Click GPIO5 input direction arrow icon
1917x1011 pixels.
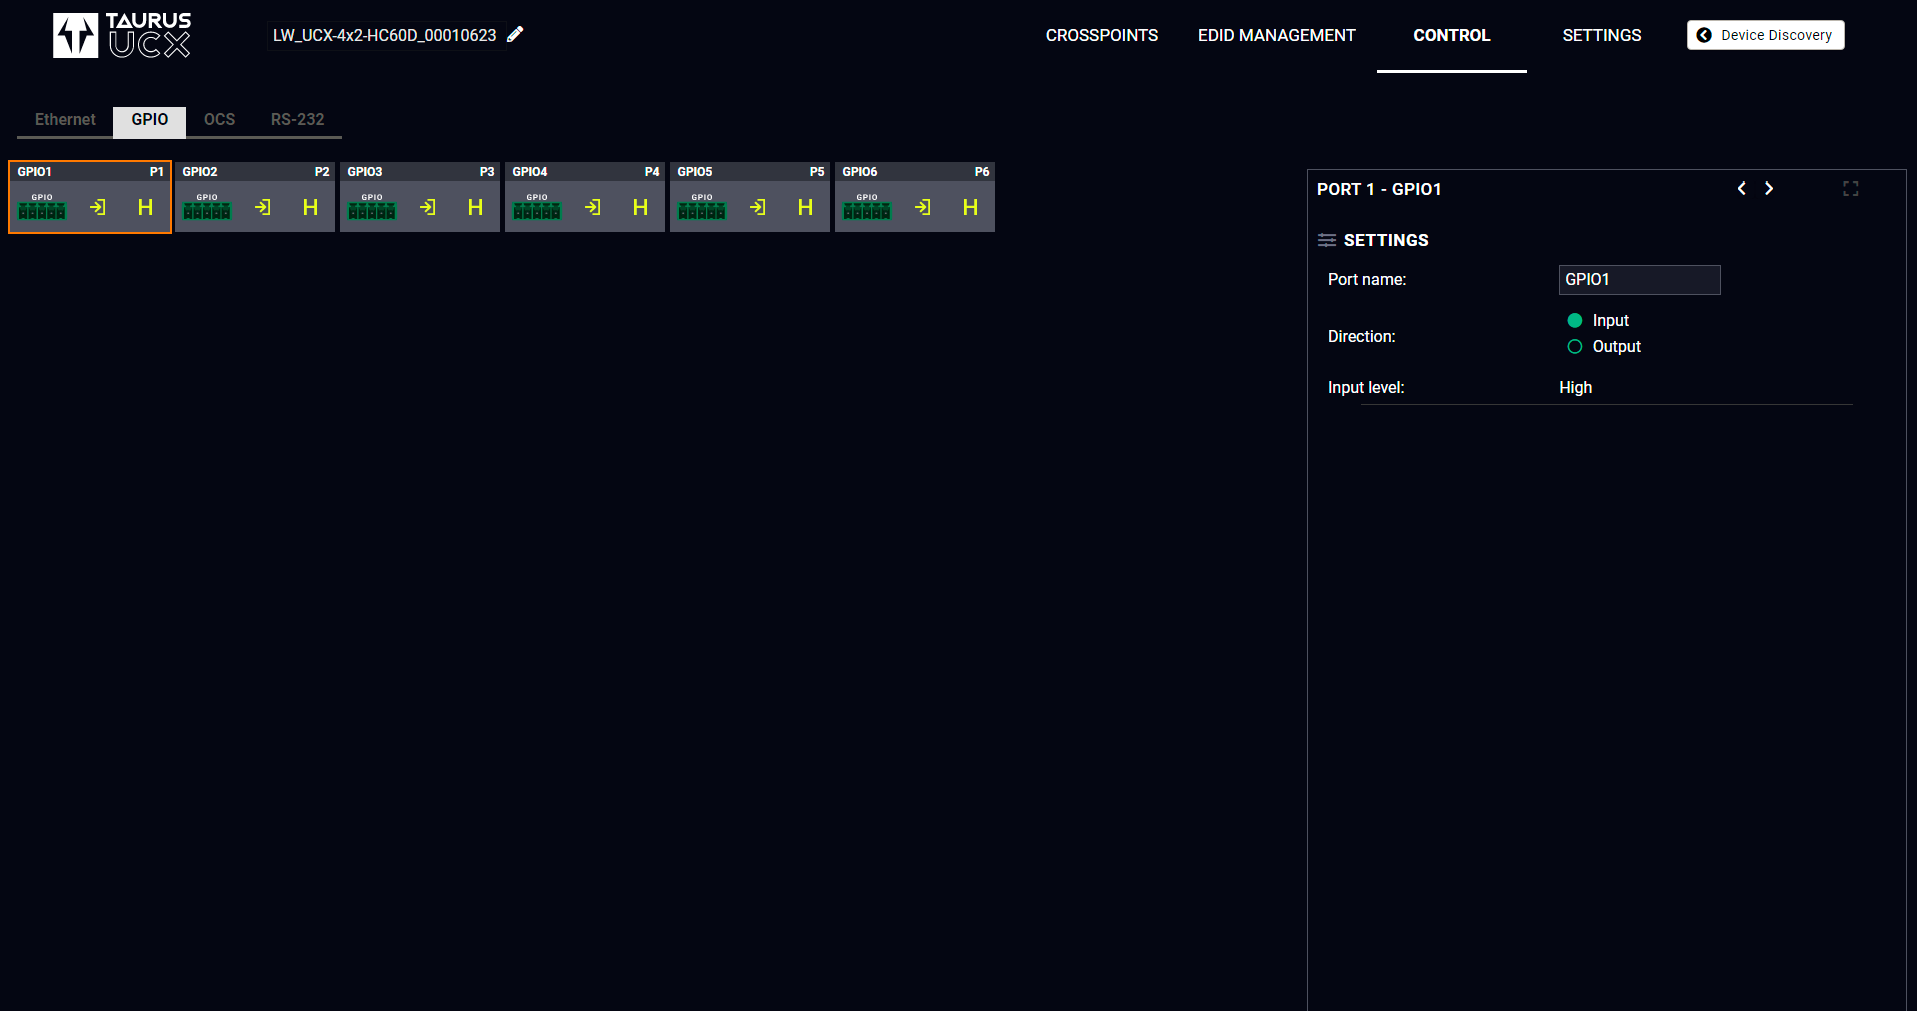tap(758, 207)
